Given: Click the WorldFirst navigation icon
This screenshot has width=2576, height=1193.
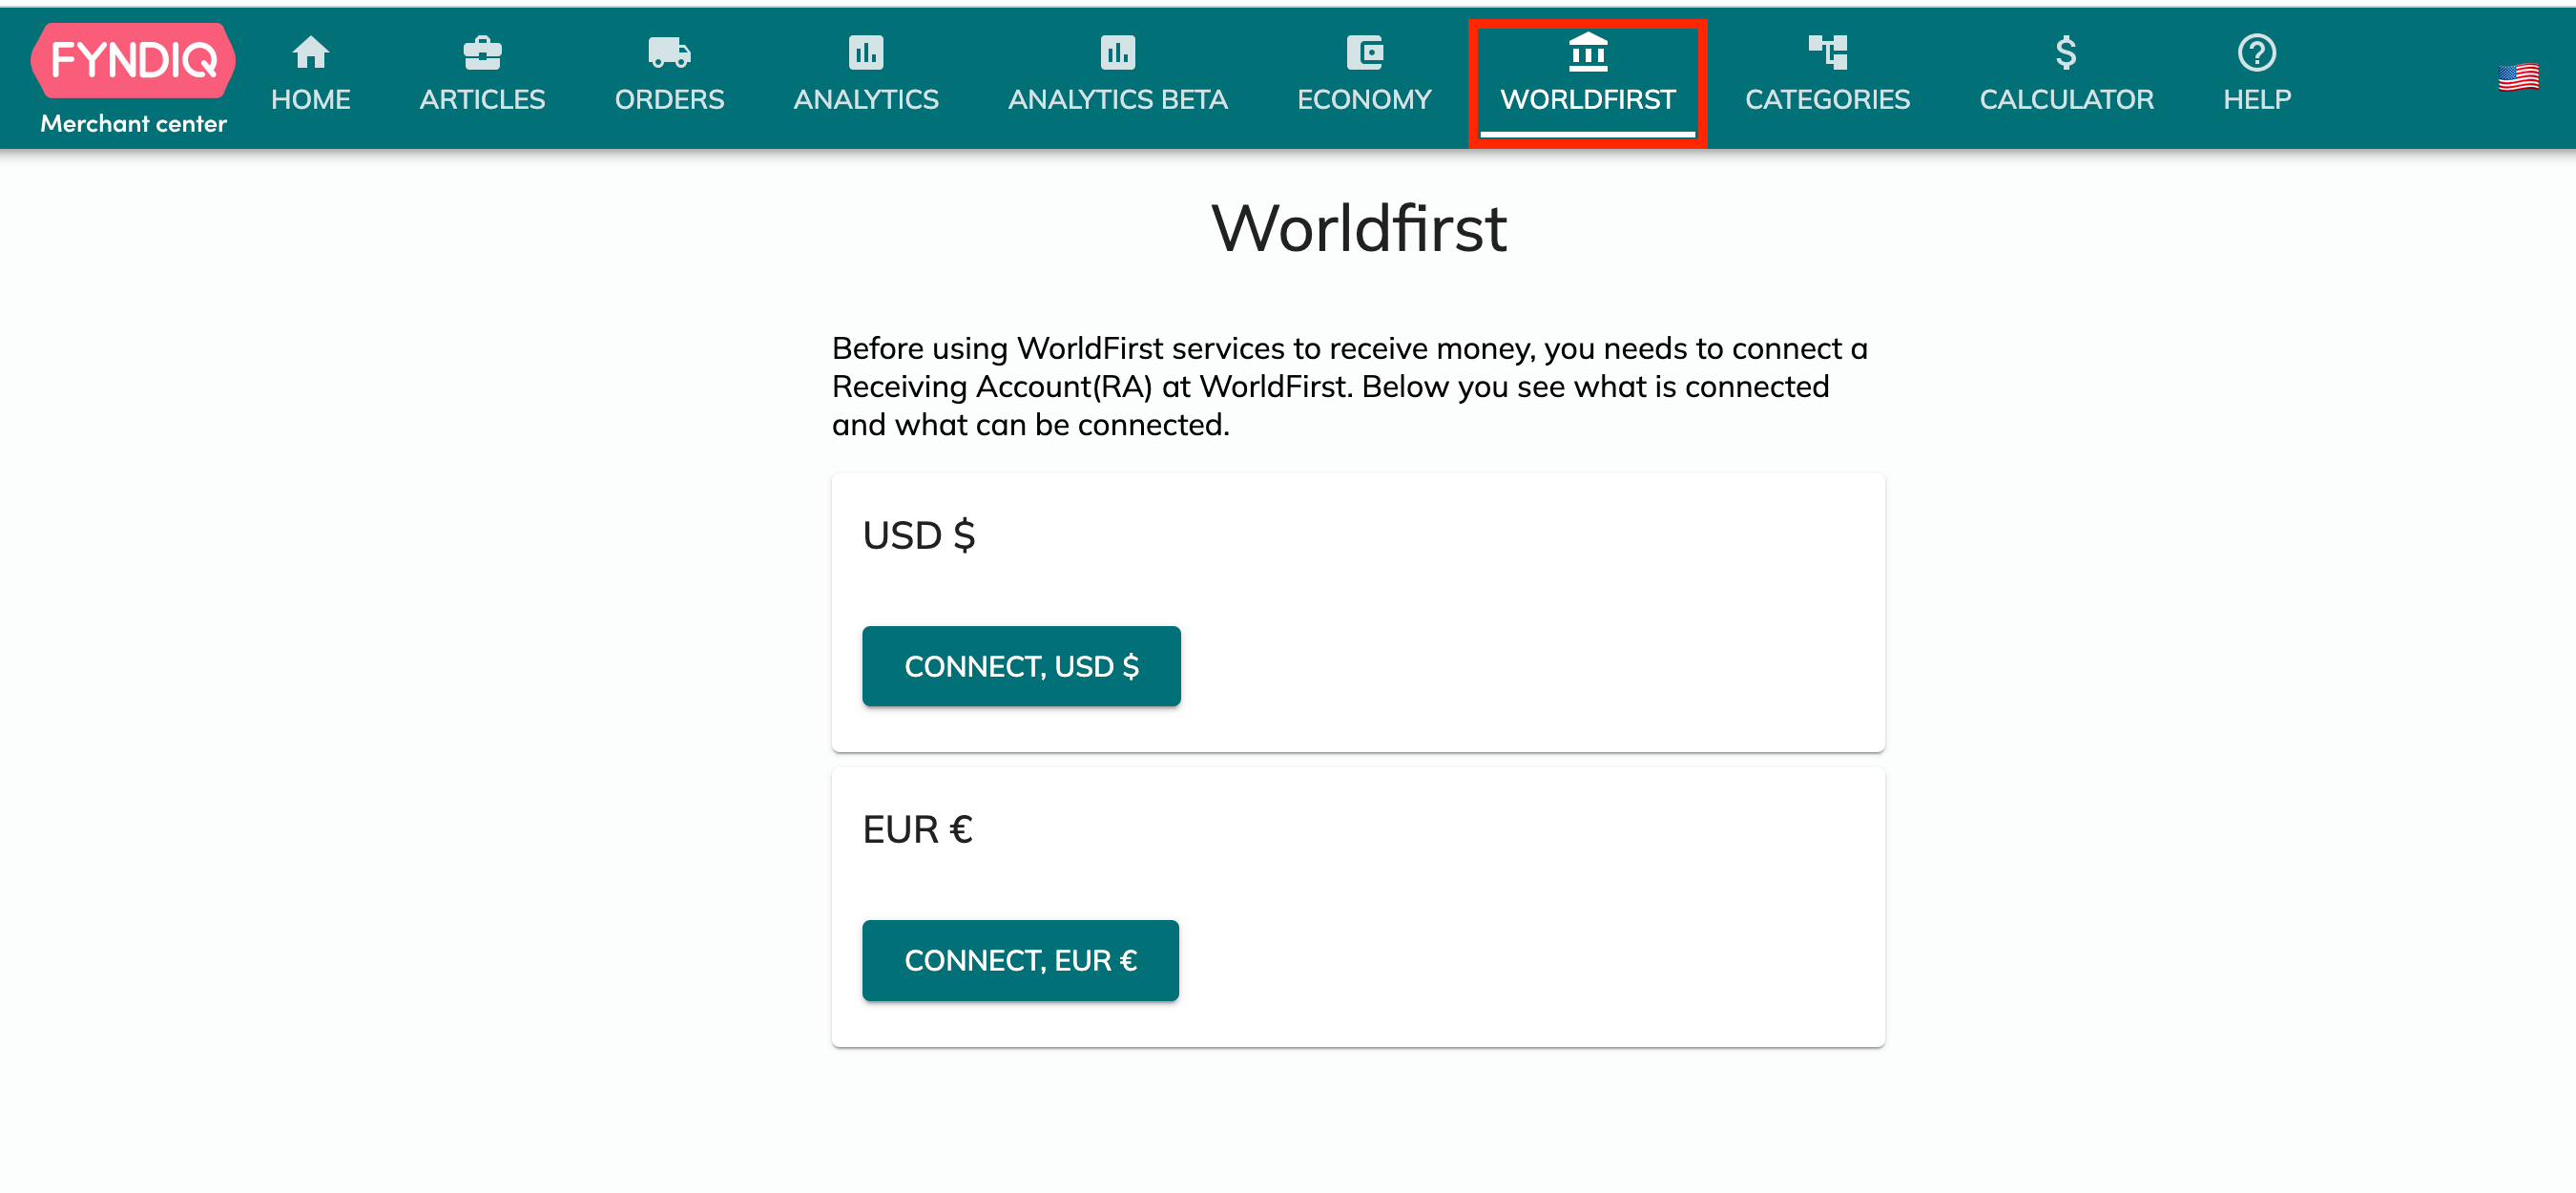Looking at the screenshot, I should pos(1587,51).
